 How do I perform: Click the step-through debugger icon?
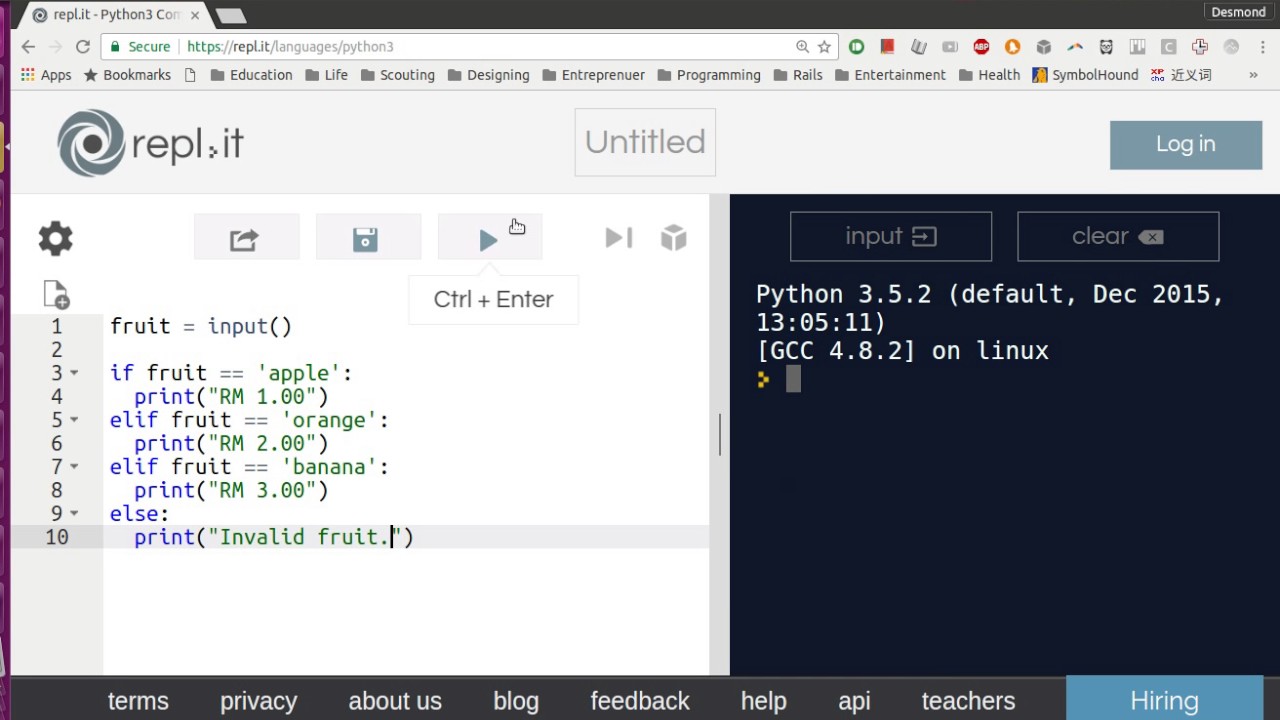click(619, 238)
